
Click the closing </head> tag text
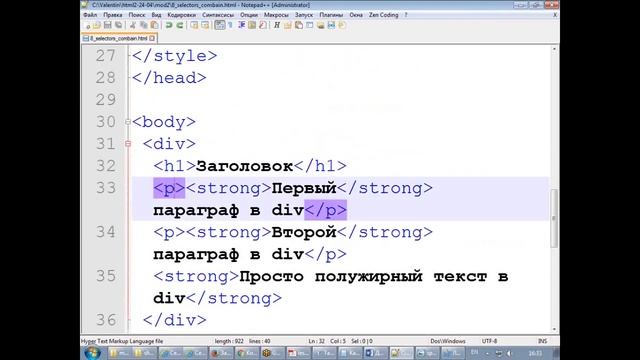(x=169, y=78)
